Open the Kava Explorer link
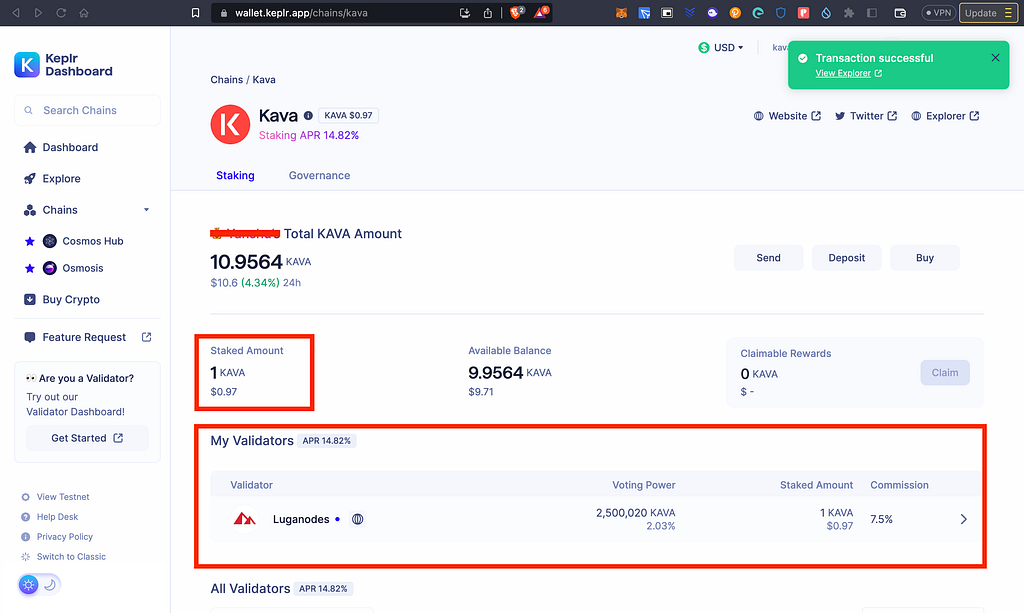Screen dimensions: 1024x613 (945, 116)
